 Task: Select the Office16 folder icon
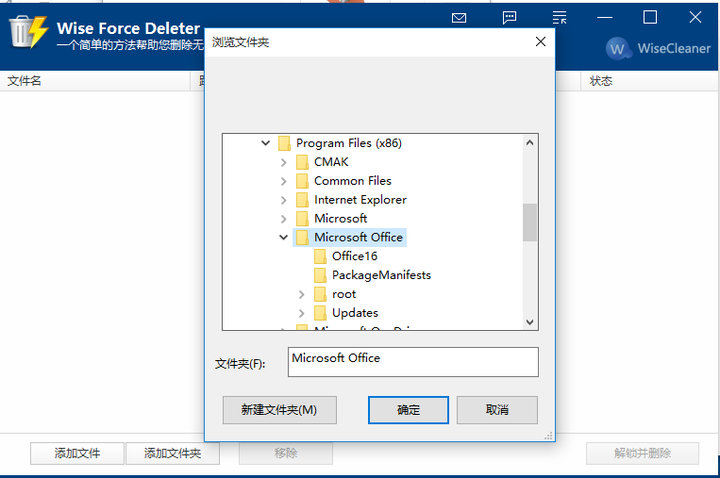coord(320,256)
